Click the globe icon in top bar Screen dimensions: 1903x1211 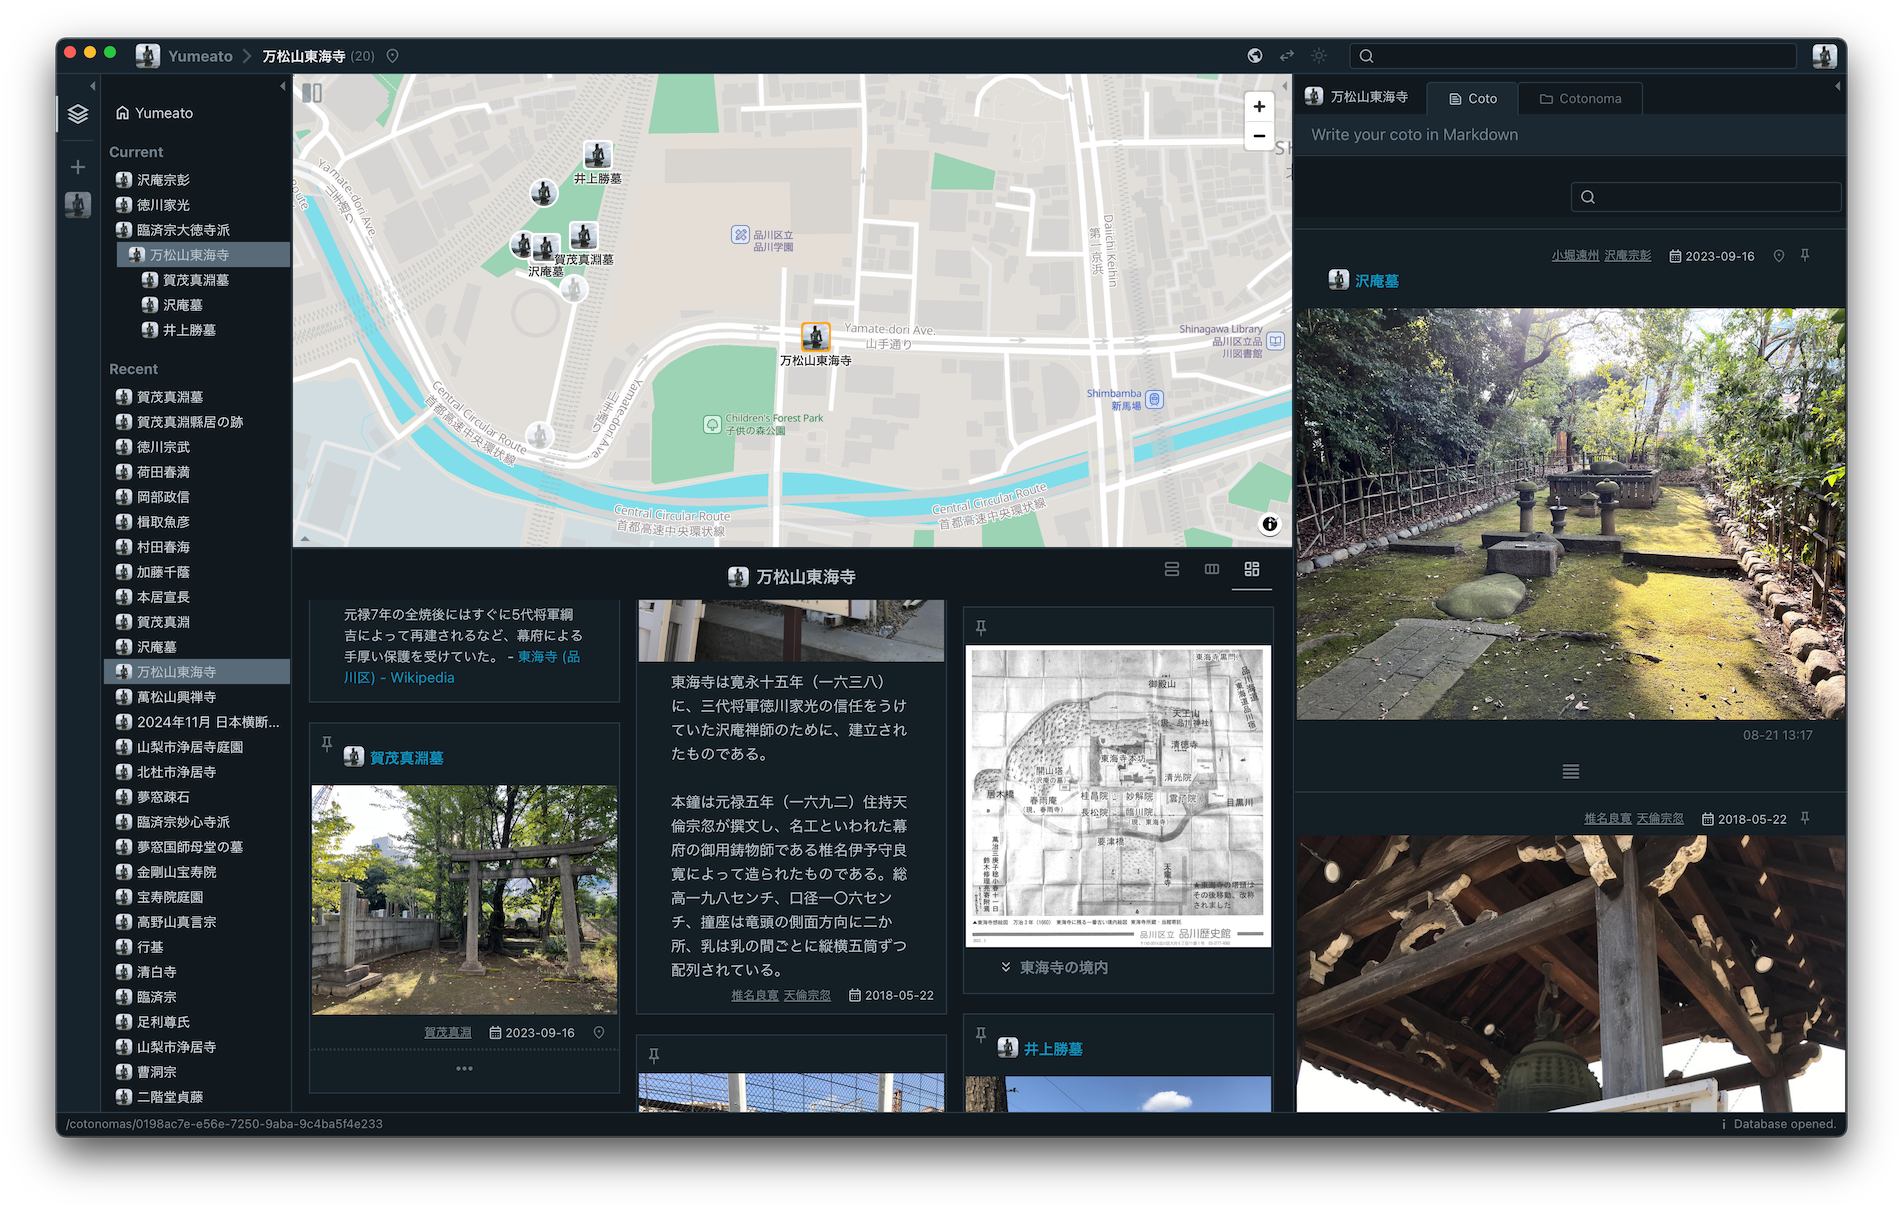coord(1255,56)
